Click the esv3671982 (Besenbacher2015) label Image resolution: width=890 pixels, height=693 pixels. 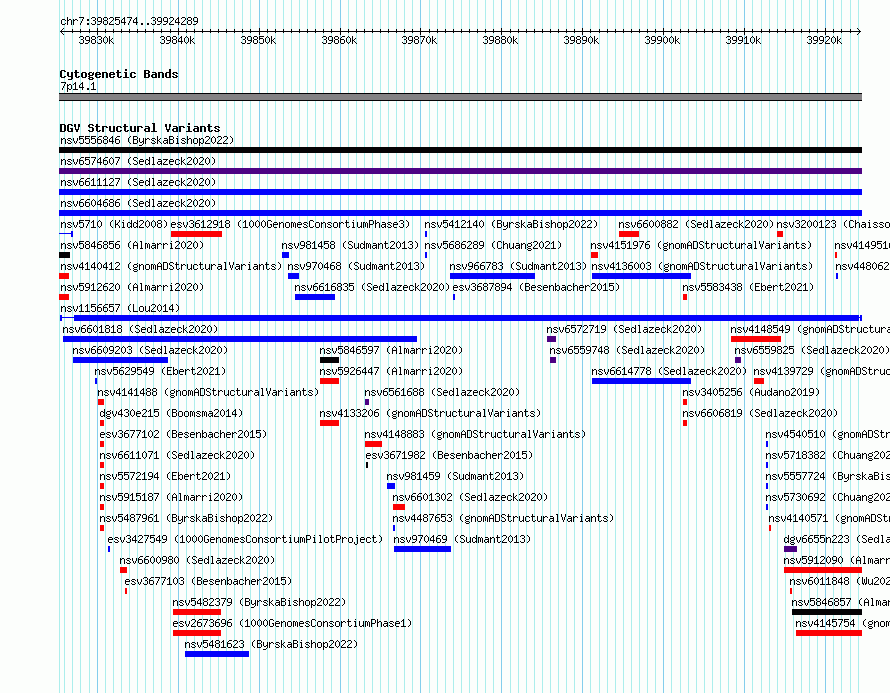[449, 455]
